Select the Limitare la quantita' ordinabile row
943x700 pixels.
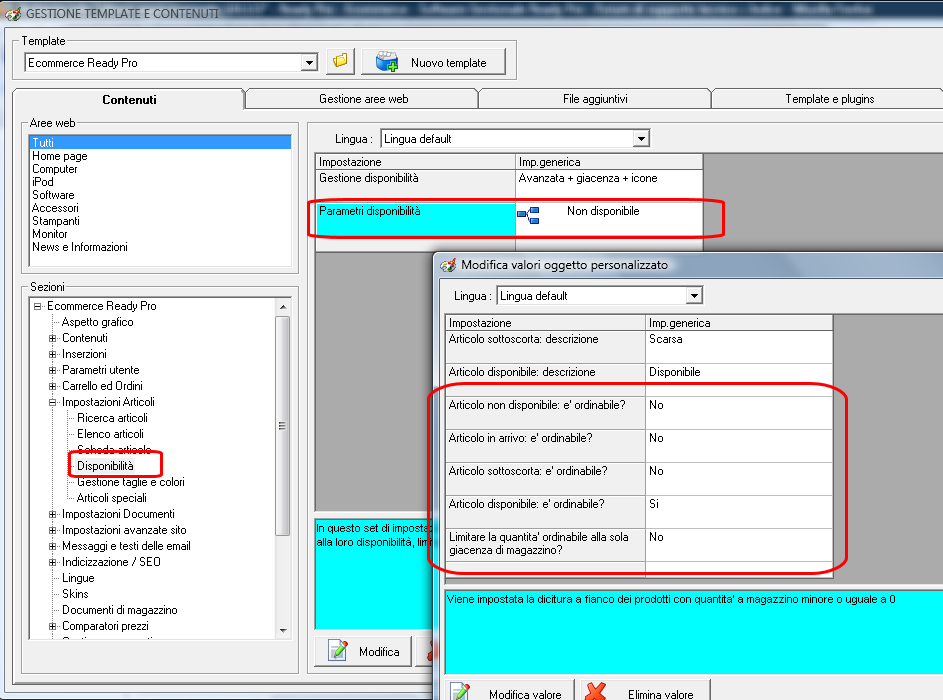tap(545, 545)
